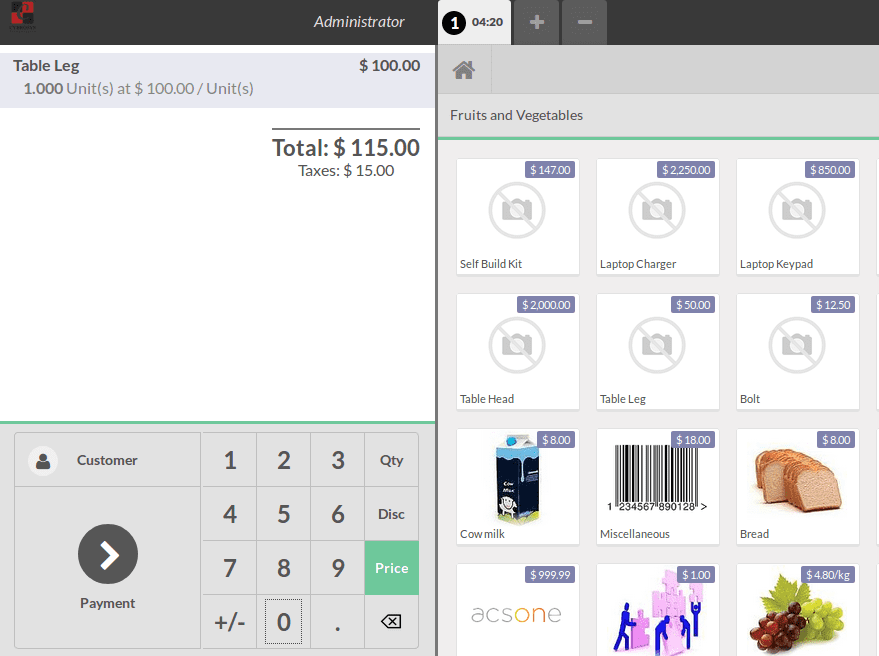Screen dimensions: 879x656
Task: Click the Taxes: $ 15.00 text
Action: point(346,170)
